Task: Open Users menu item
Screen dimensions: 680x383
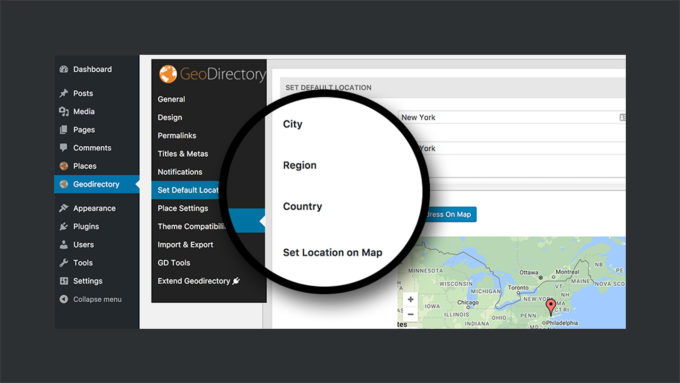Action: pos(83,245)
